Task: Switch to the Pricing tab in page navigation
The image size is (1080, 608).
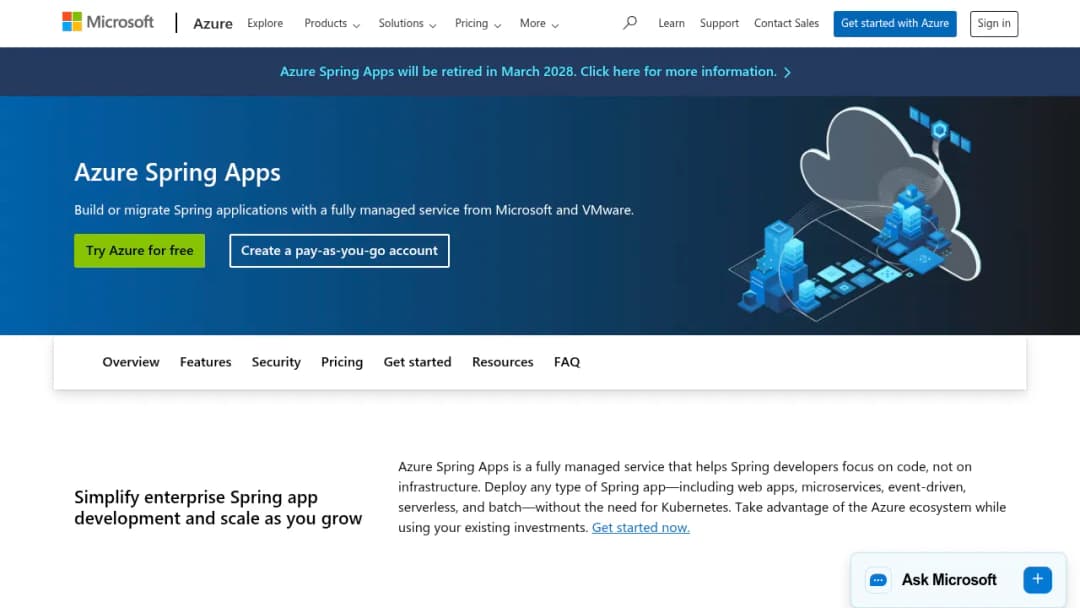Action: [x=342, y=362]
